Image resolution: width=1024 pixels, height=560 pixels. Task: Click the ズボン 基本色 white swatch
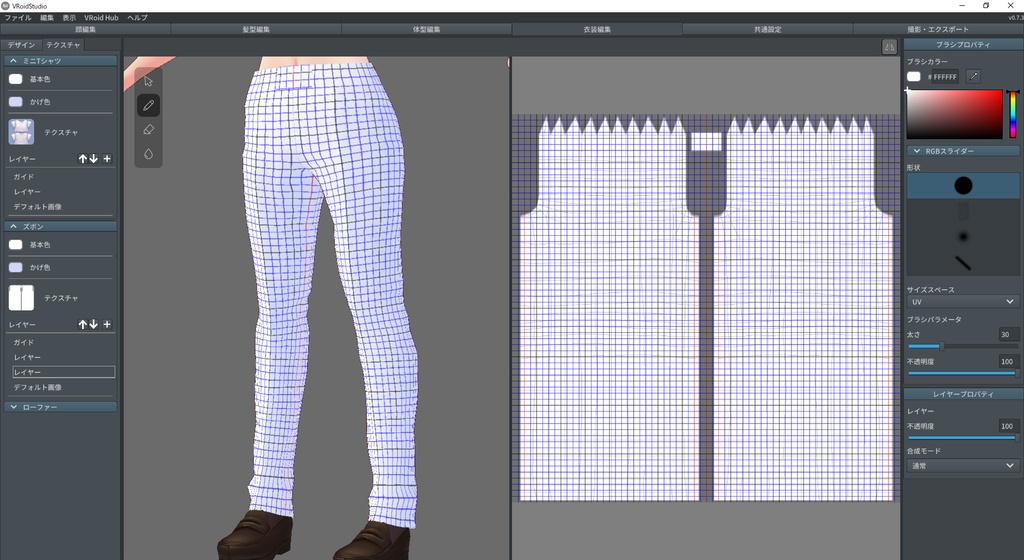16,245
